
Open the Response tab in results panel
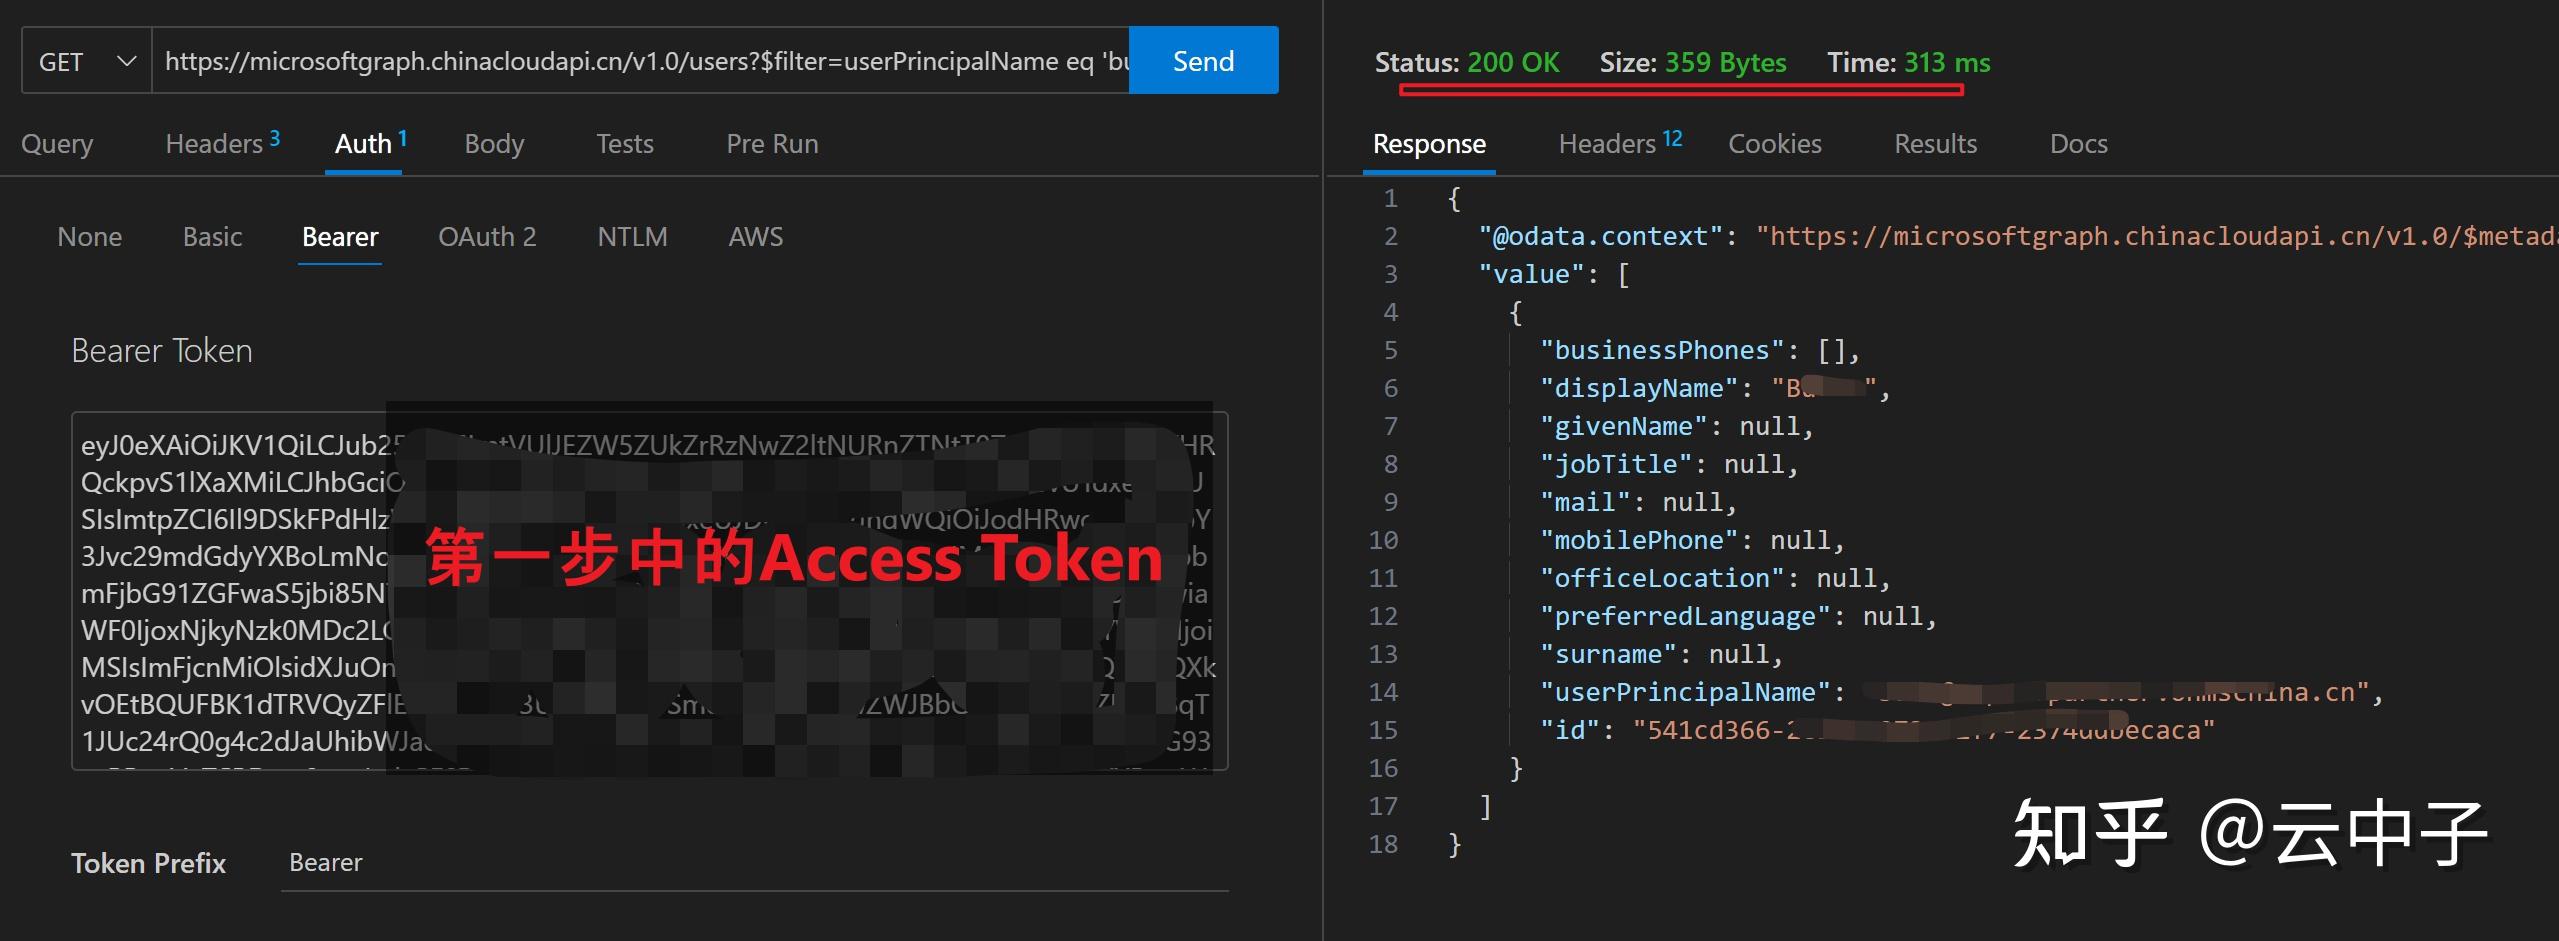1429,144
